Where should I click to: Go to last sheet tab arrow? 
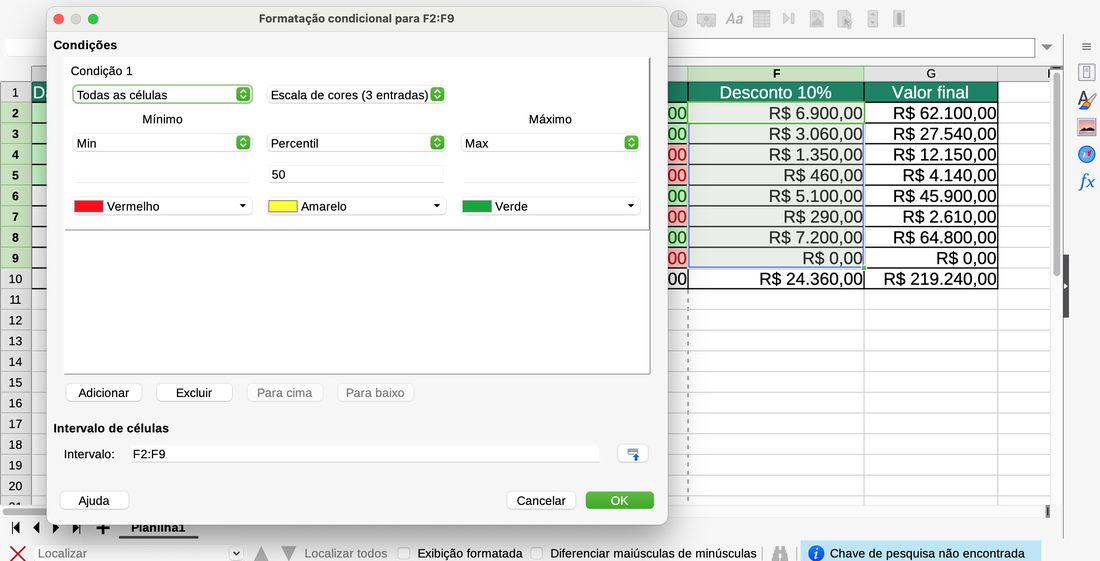[76, 527]
